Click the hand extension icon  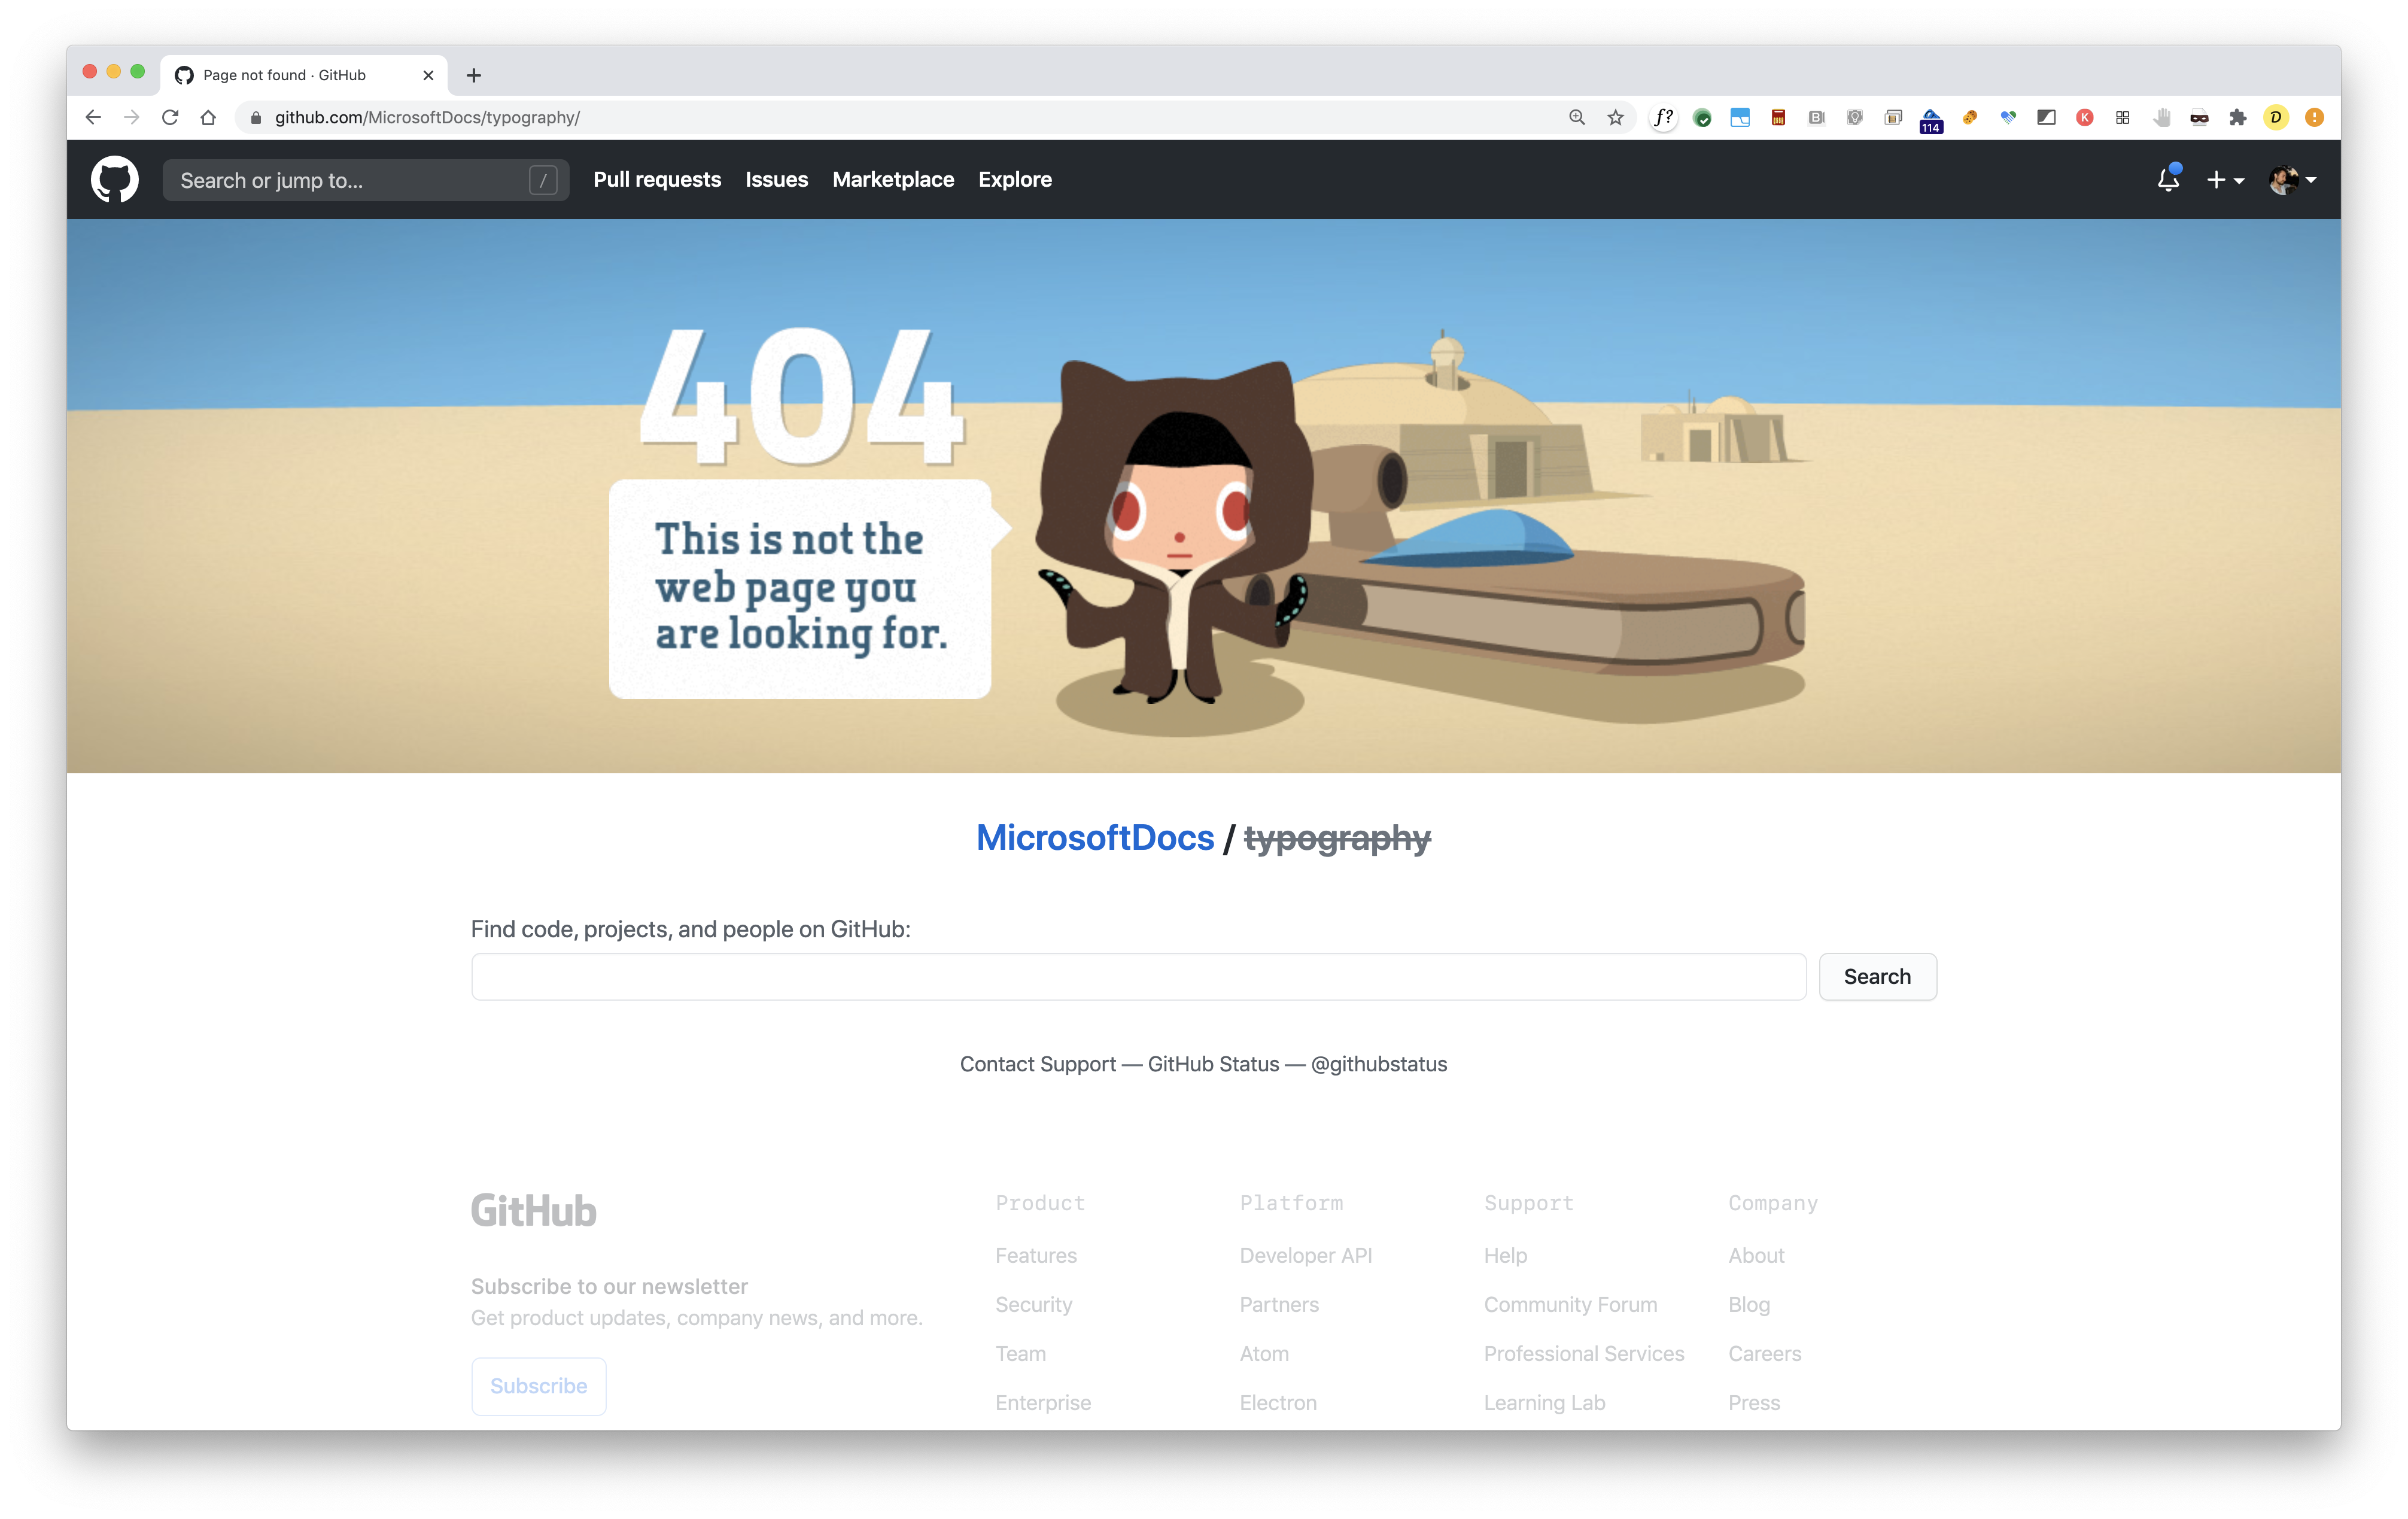[2162, 118]
